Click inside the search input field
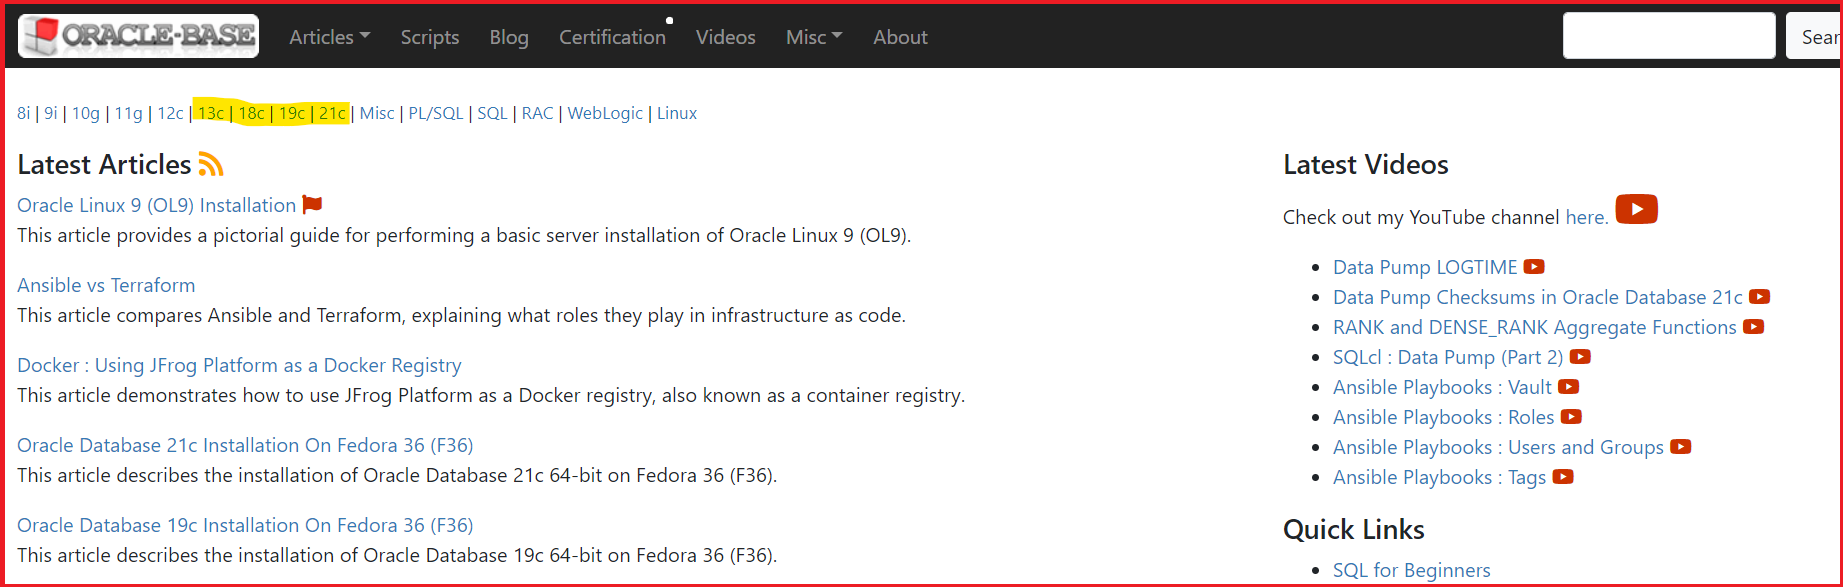Viewport: 1843px width, 587px height. pos(1668,34)
